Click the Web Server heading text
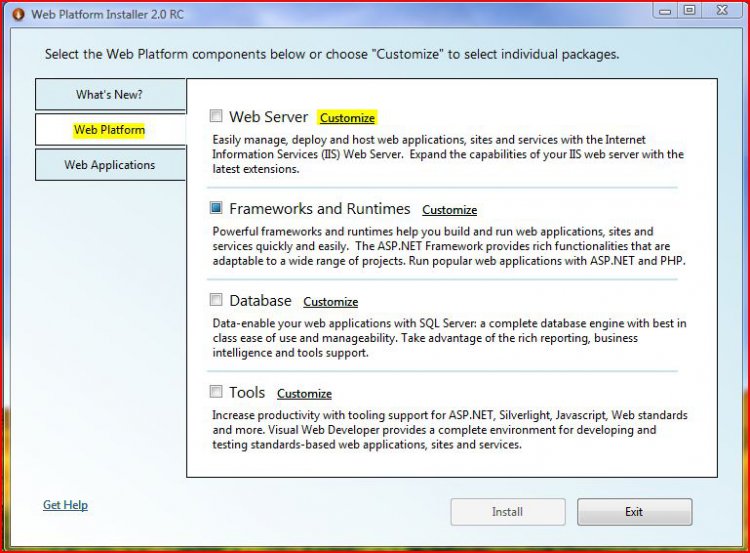 tap(268, 117)
